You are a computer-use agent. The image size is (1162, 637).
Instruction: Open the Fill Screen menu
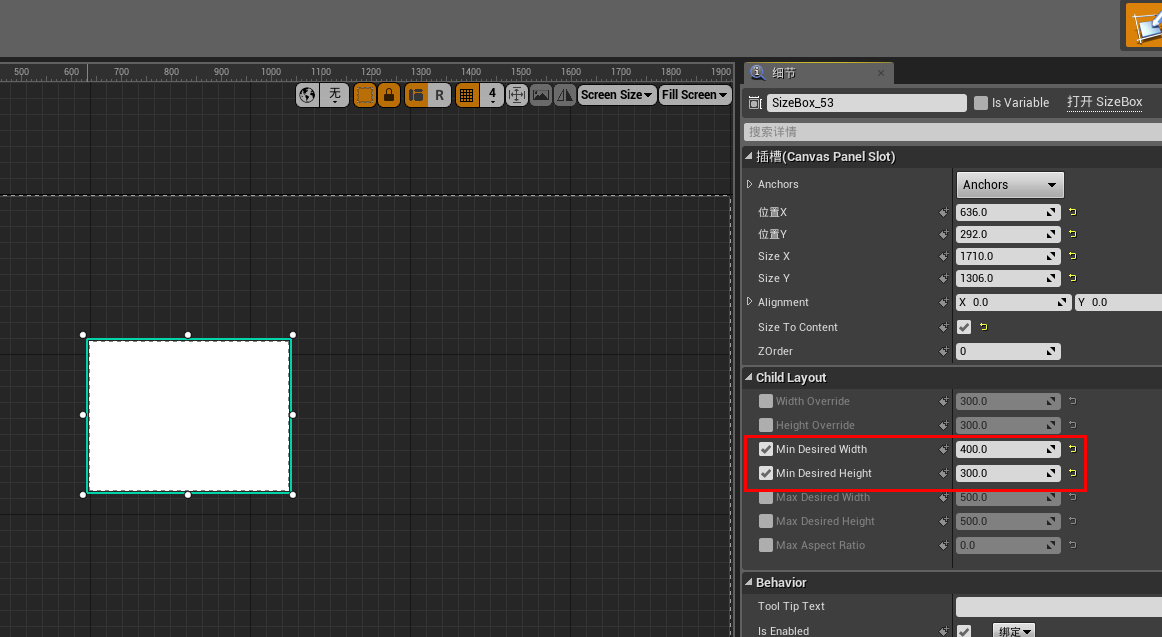tap(694, 94)
